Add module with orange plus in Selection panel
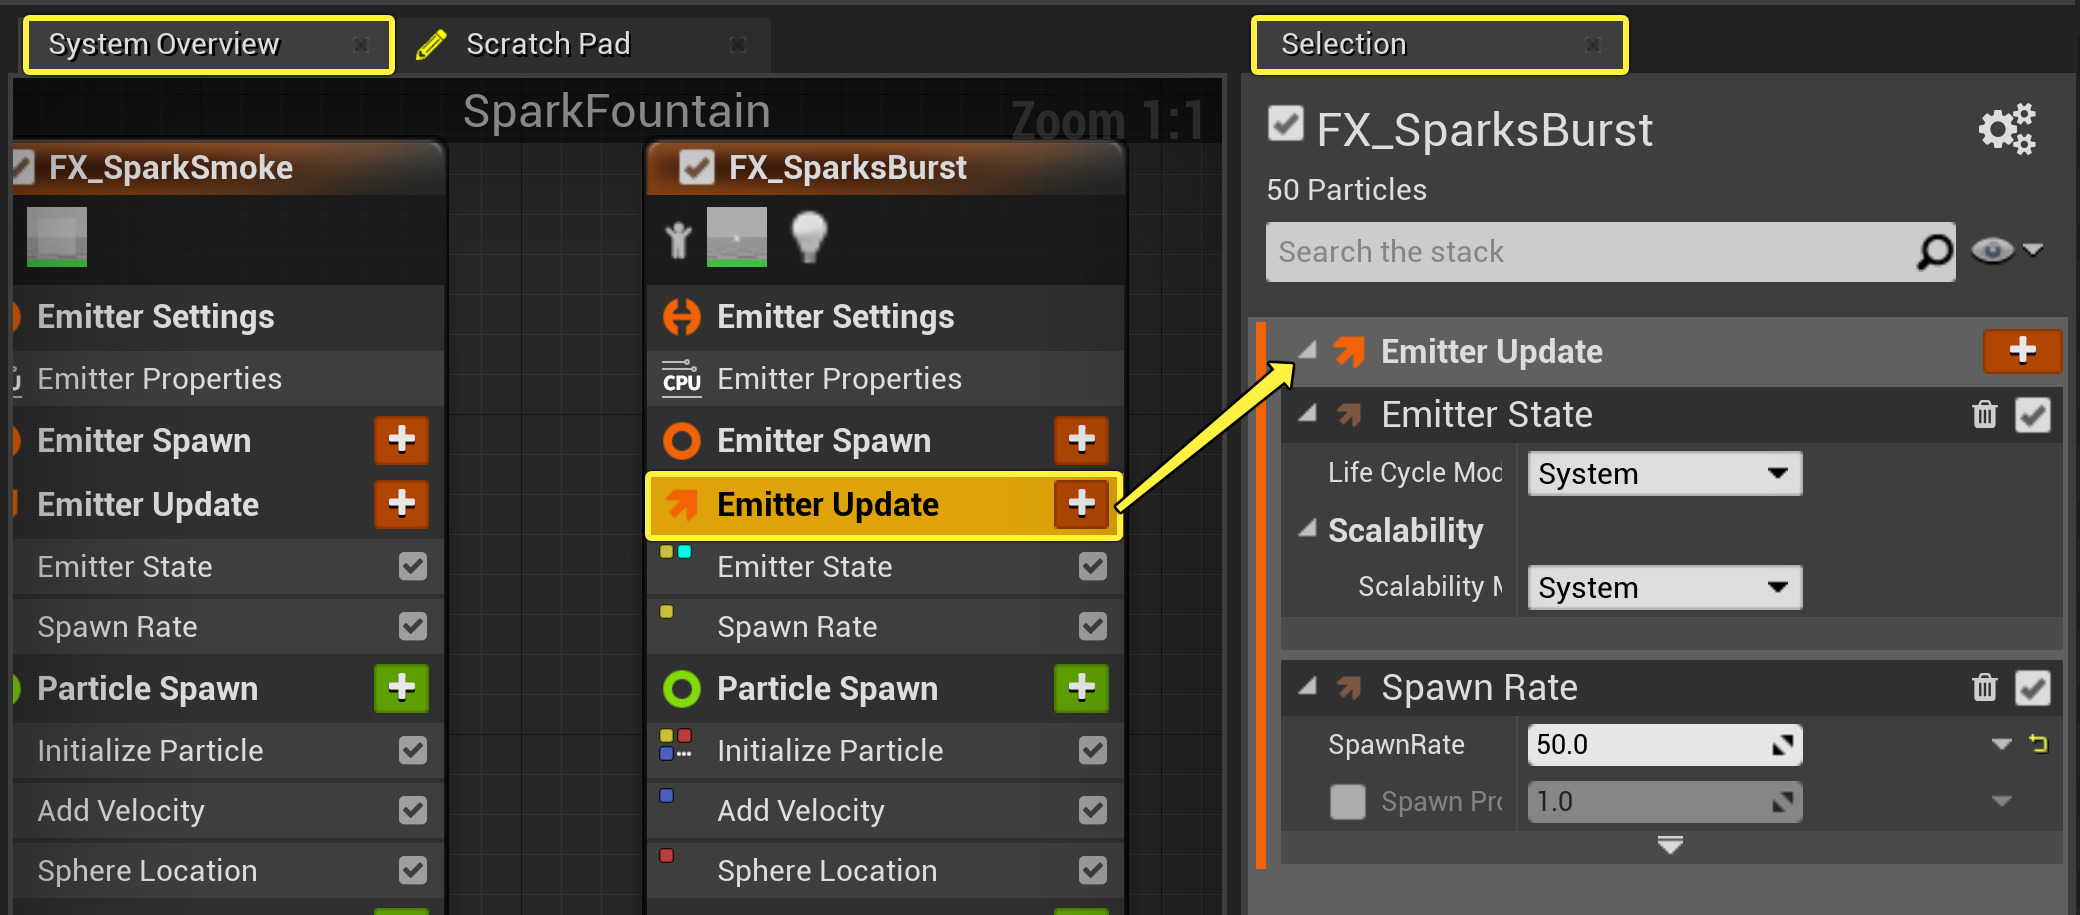This screenshot has height=915, width=2080. point(2021,350)
